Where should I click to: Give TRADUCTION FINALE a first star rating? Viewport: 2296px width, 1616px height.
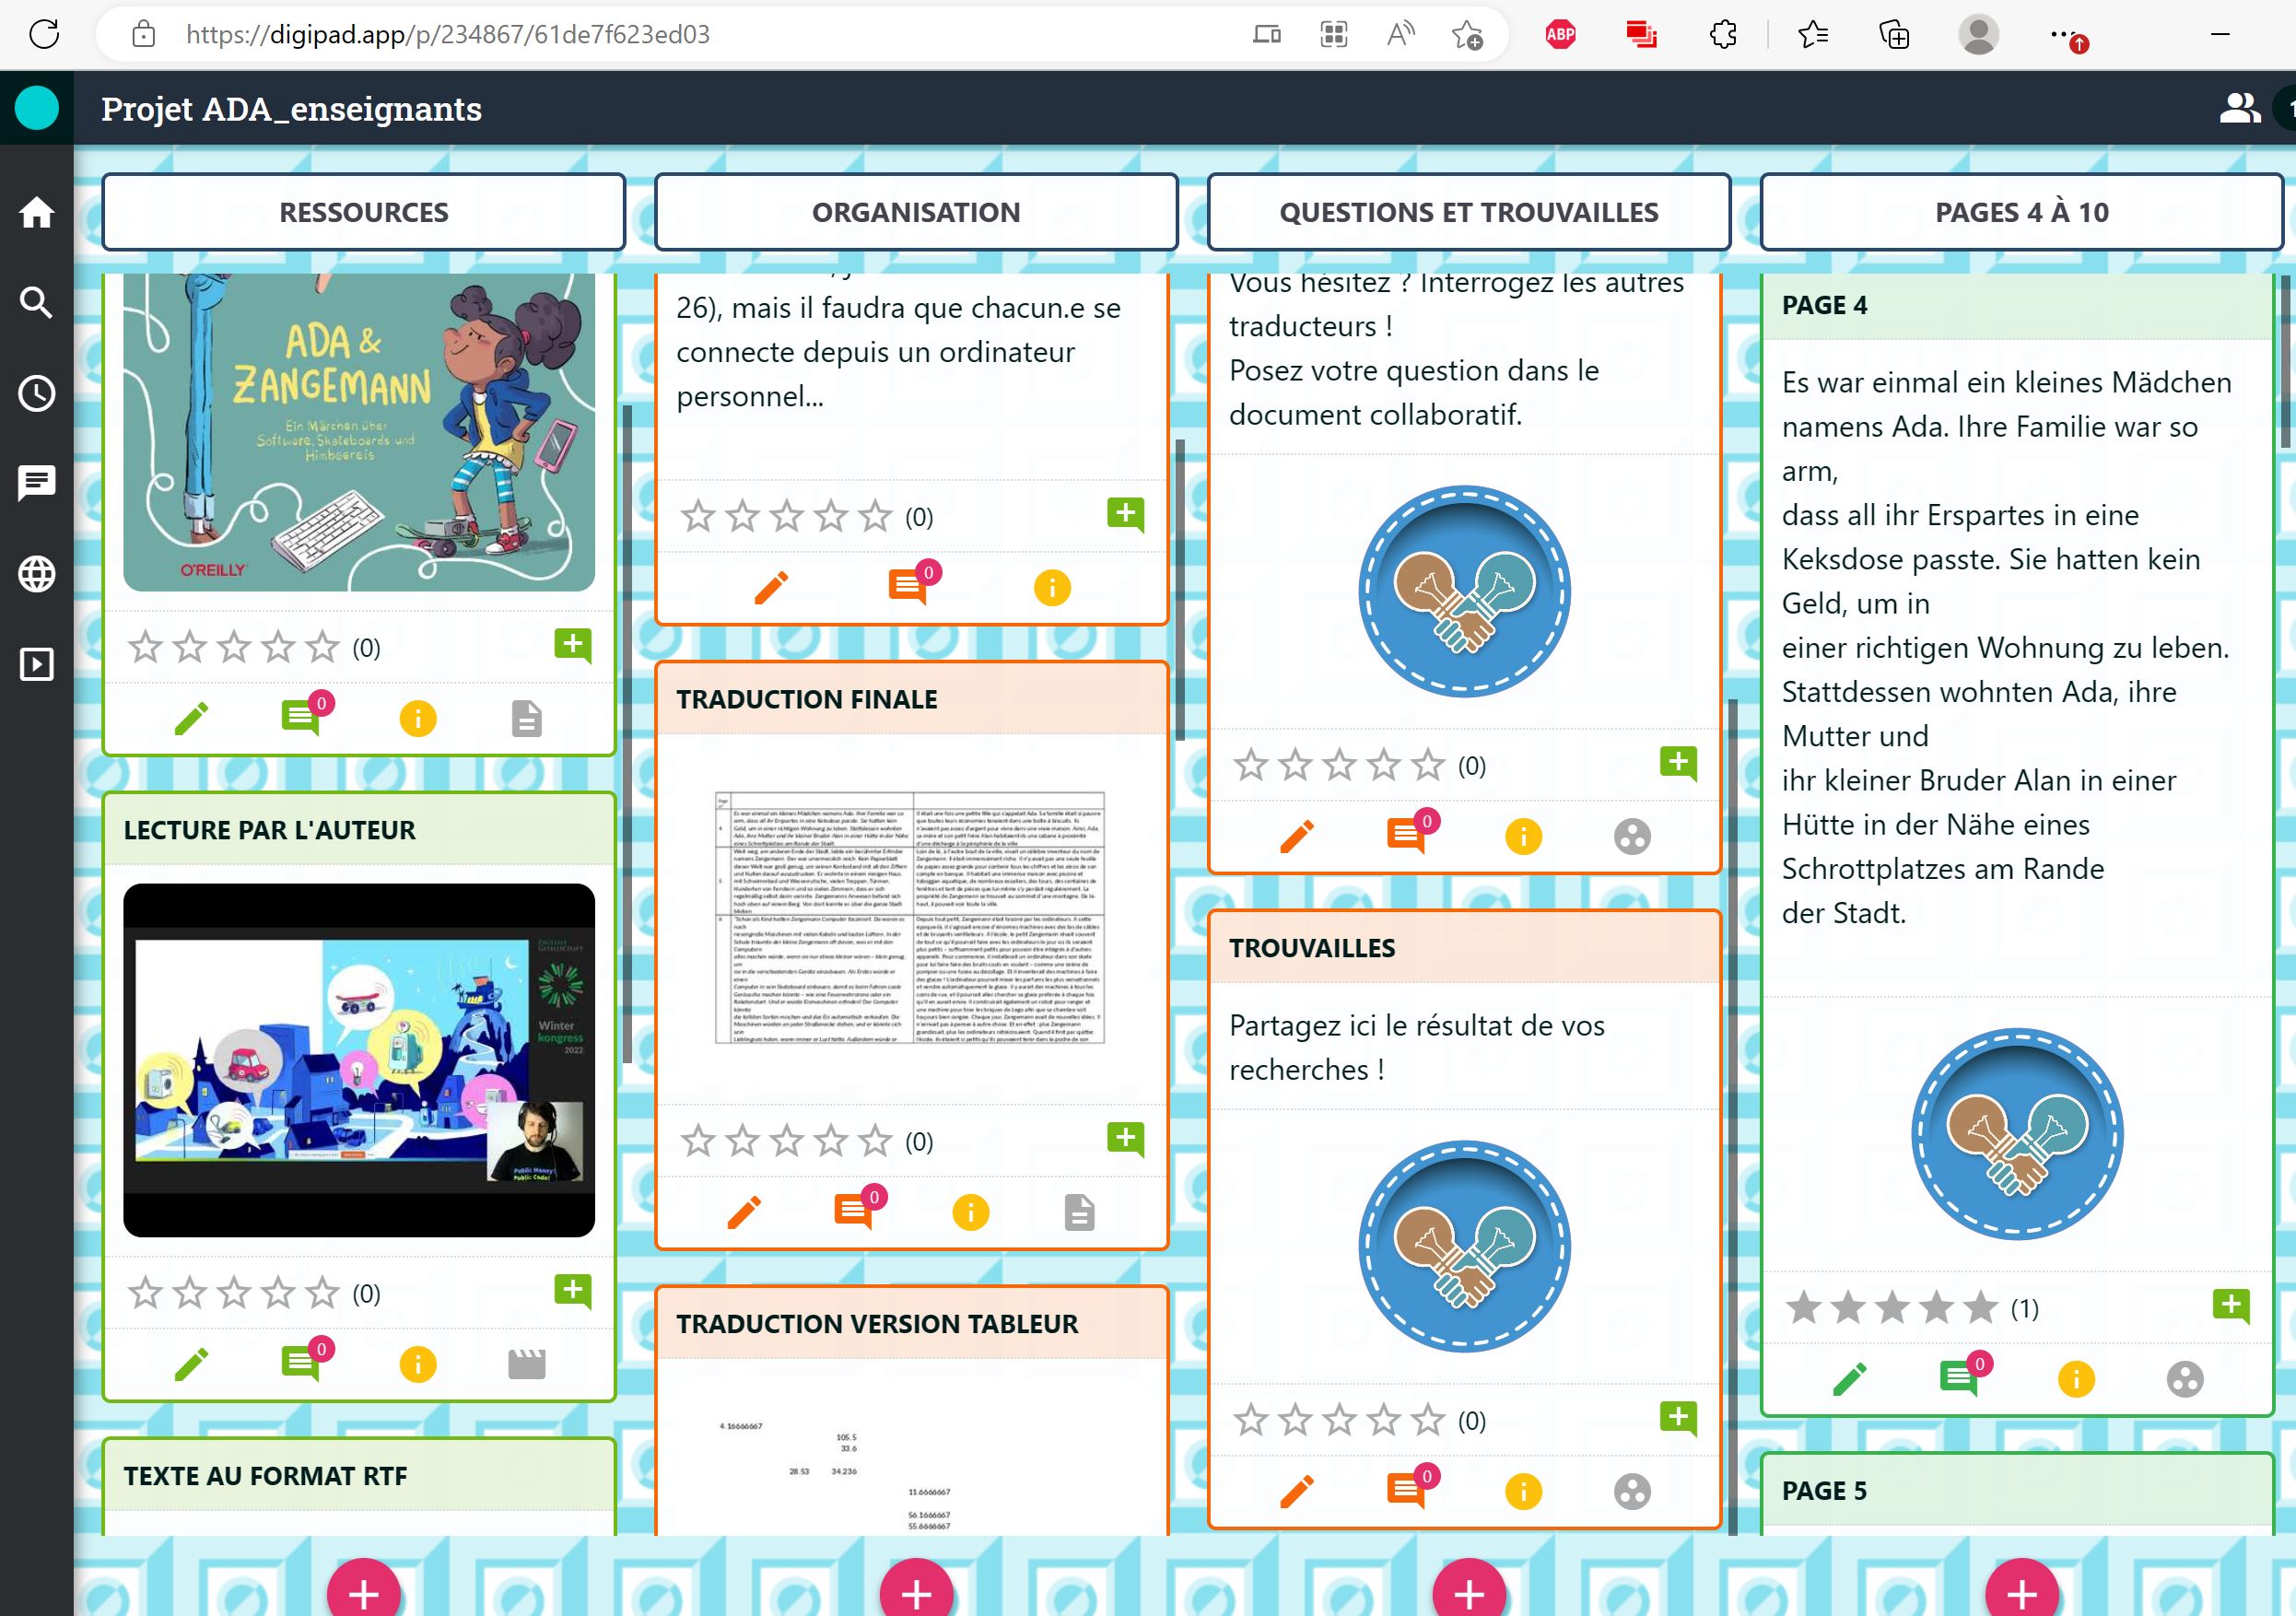tap(698, 1141)
